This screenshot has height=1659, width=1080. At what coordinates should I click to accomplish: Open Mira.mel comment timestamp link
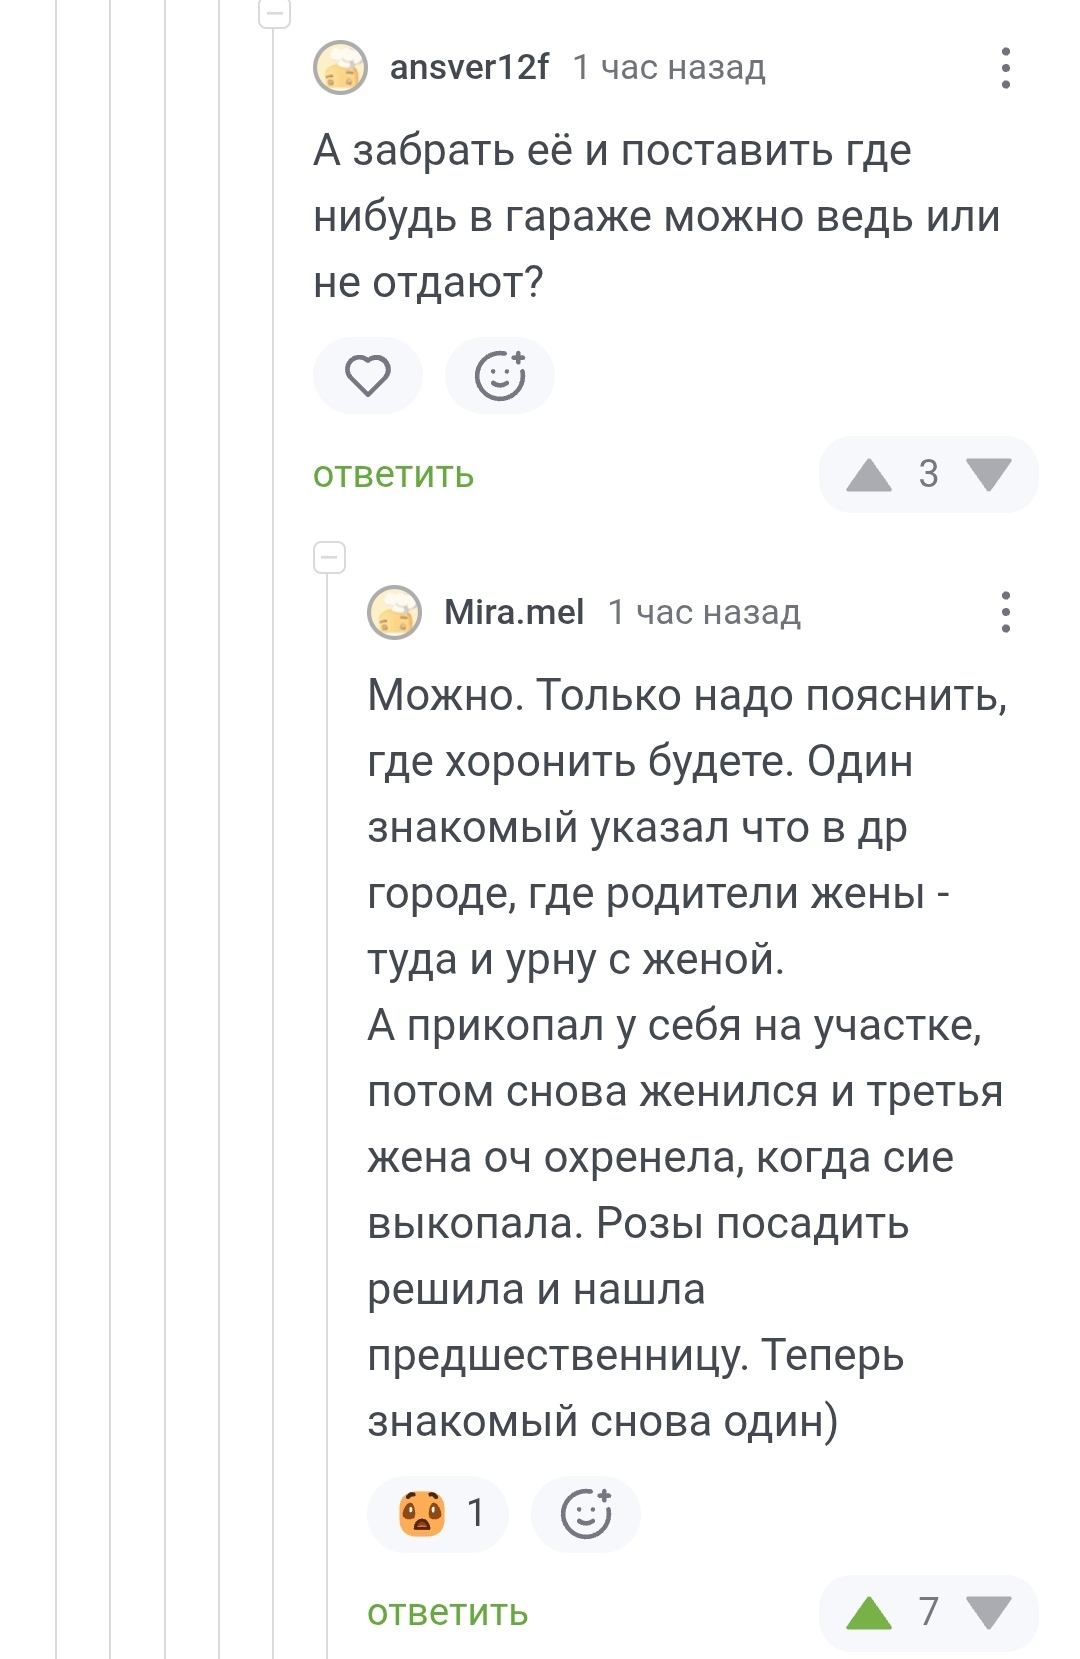click(704, 612)
